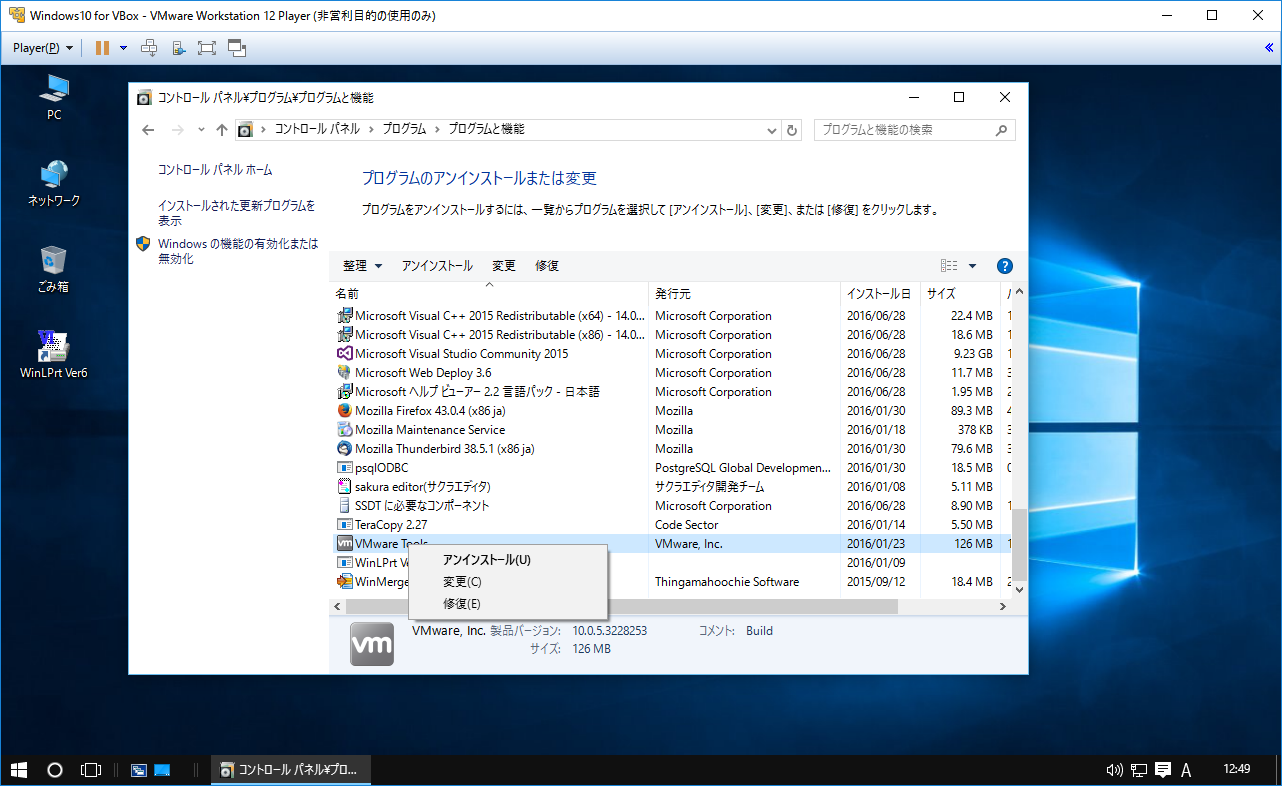This screenshot has width=1282, height=786.
Task: Open the address bar history dropdown
Action: [x=772, y=130]
